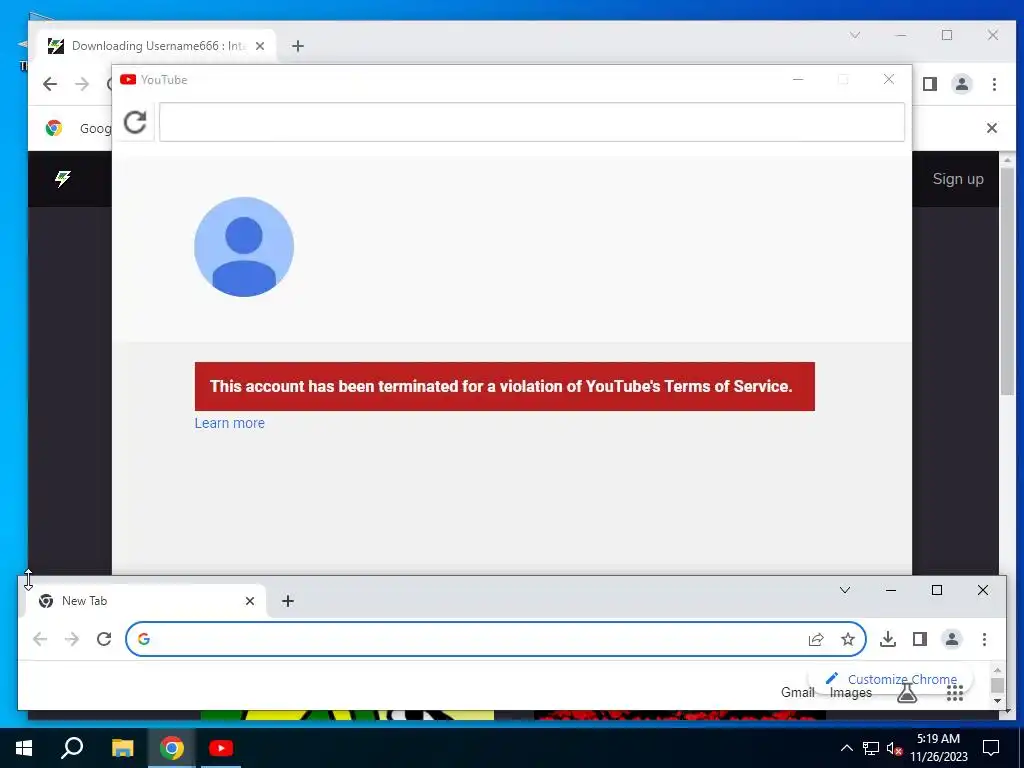Image resolution: width=1024 pixels, height=768 pixels.
Task: Close the New Tab tab
Action: pyautogui.click(x=249, y=601)
